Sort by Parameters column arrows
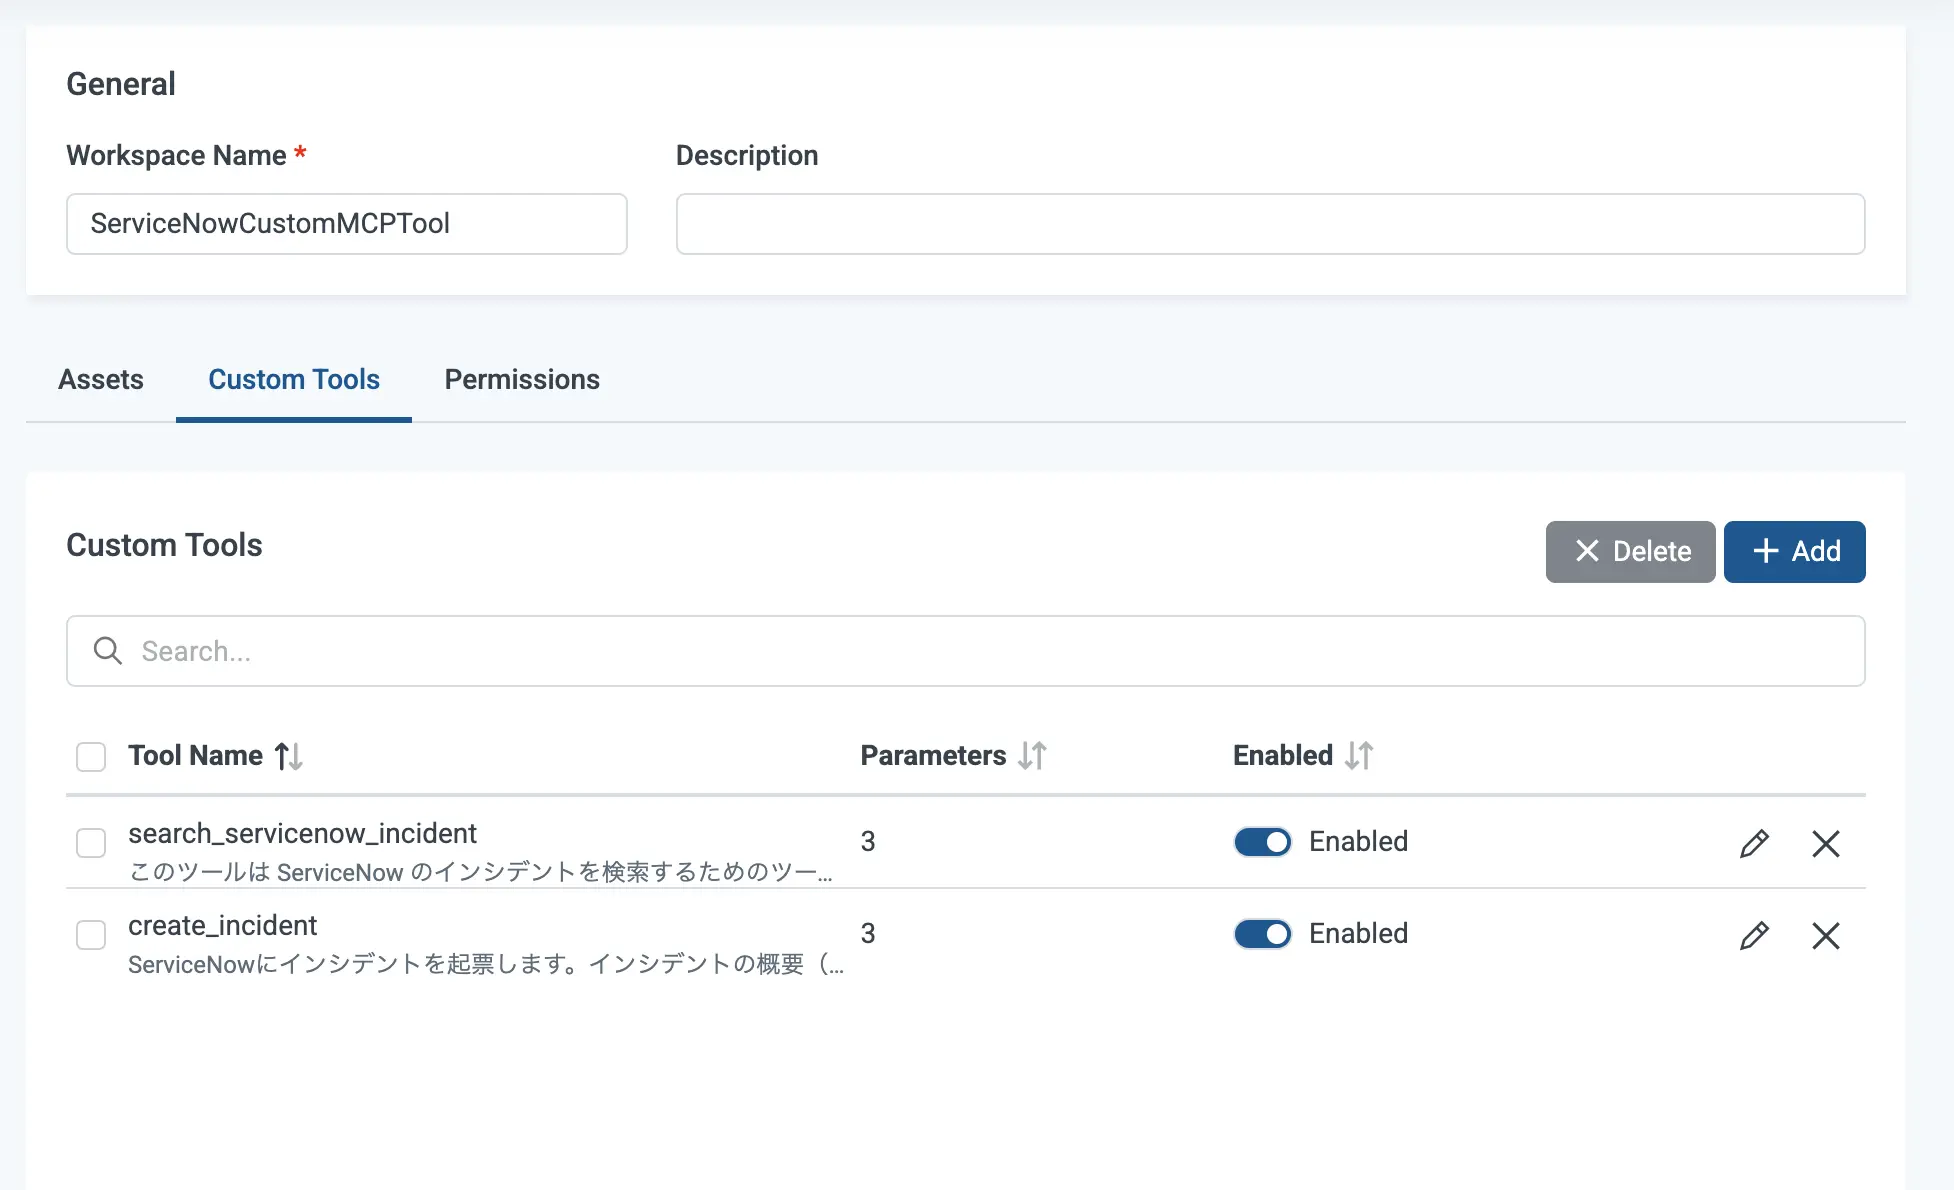1954x1190 pixels. point(1032,756)
